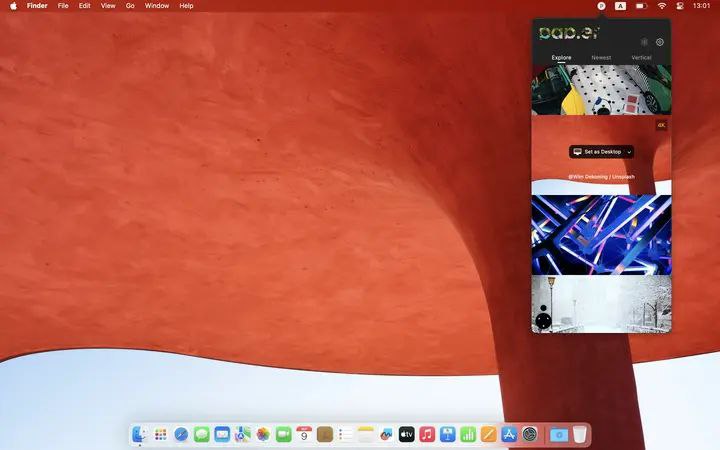Open the File menu
The image size is (720, 450).
pos(63,6)
